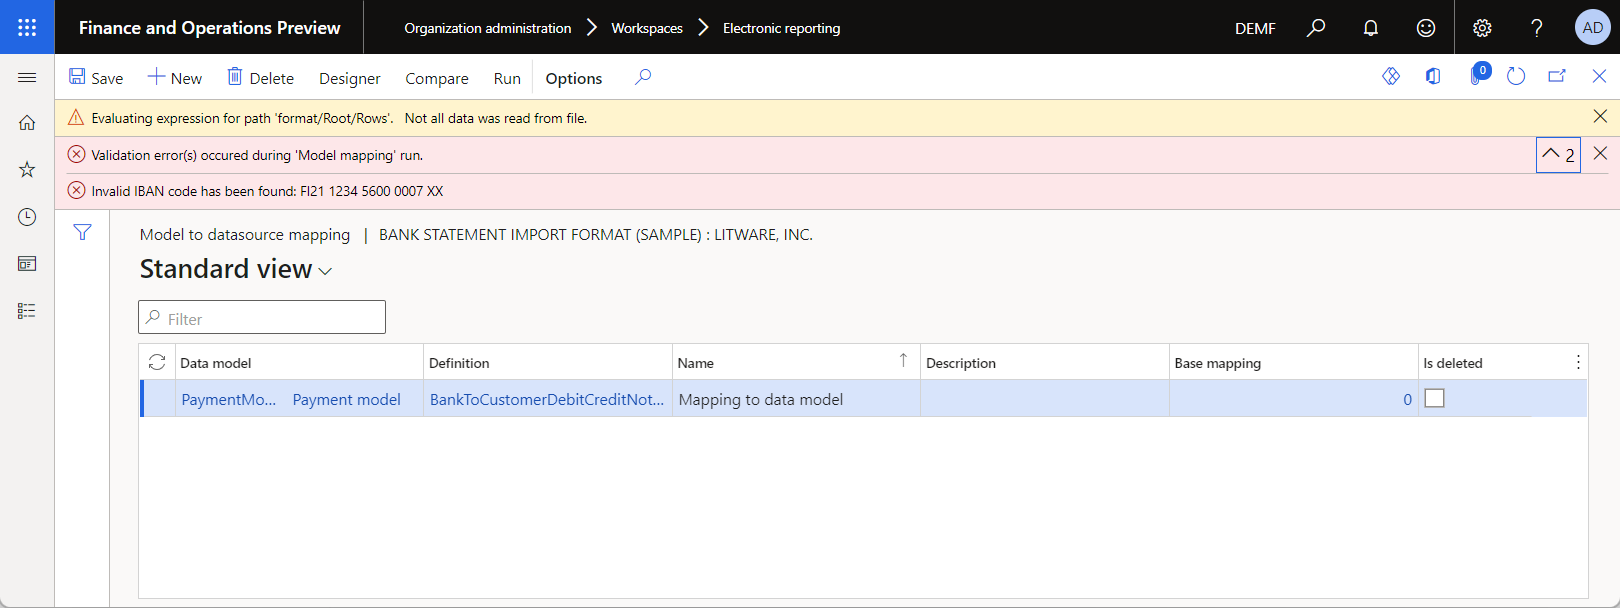This screenshot has width=1620, height=608.
Task: Collapse the message bar with count 2
Action: [1558, 155]
